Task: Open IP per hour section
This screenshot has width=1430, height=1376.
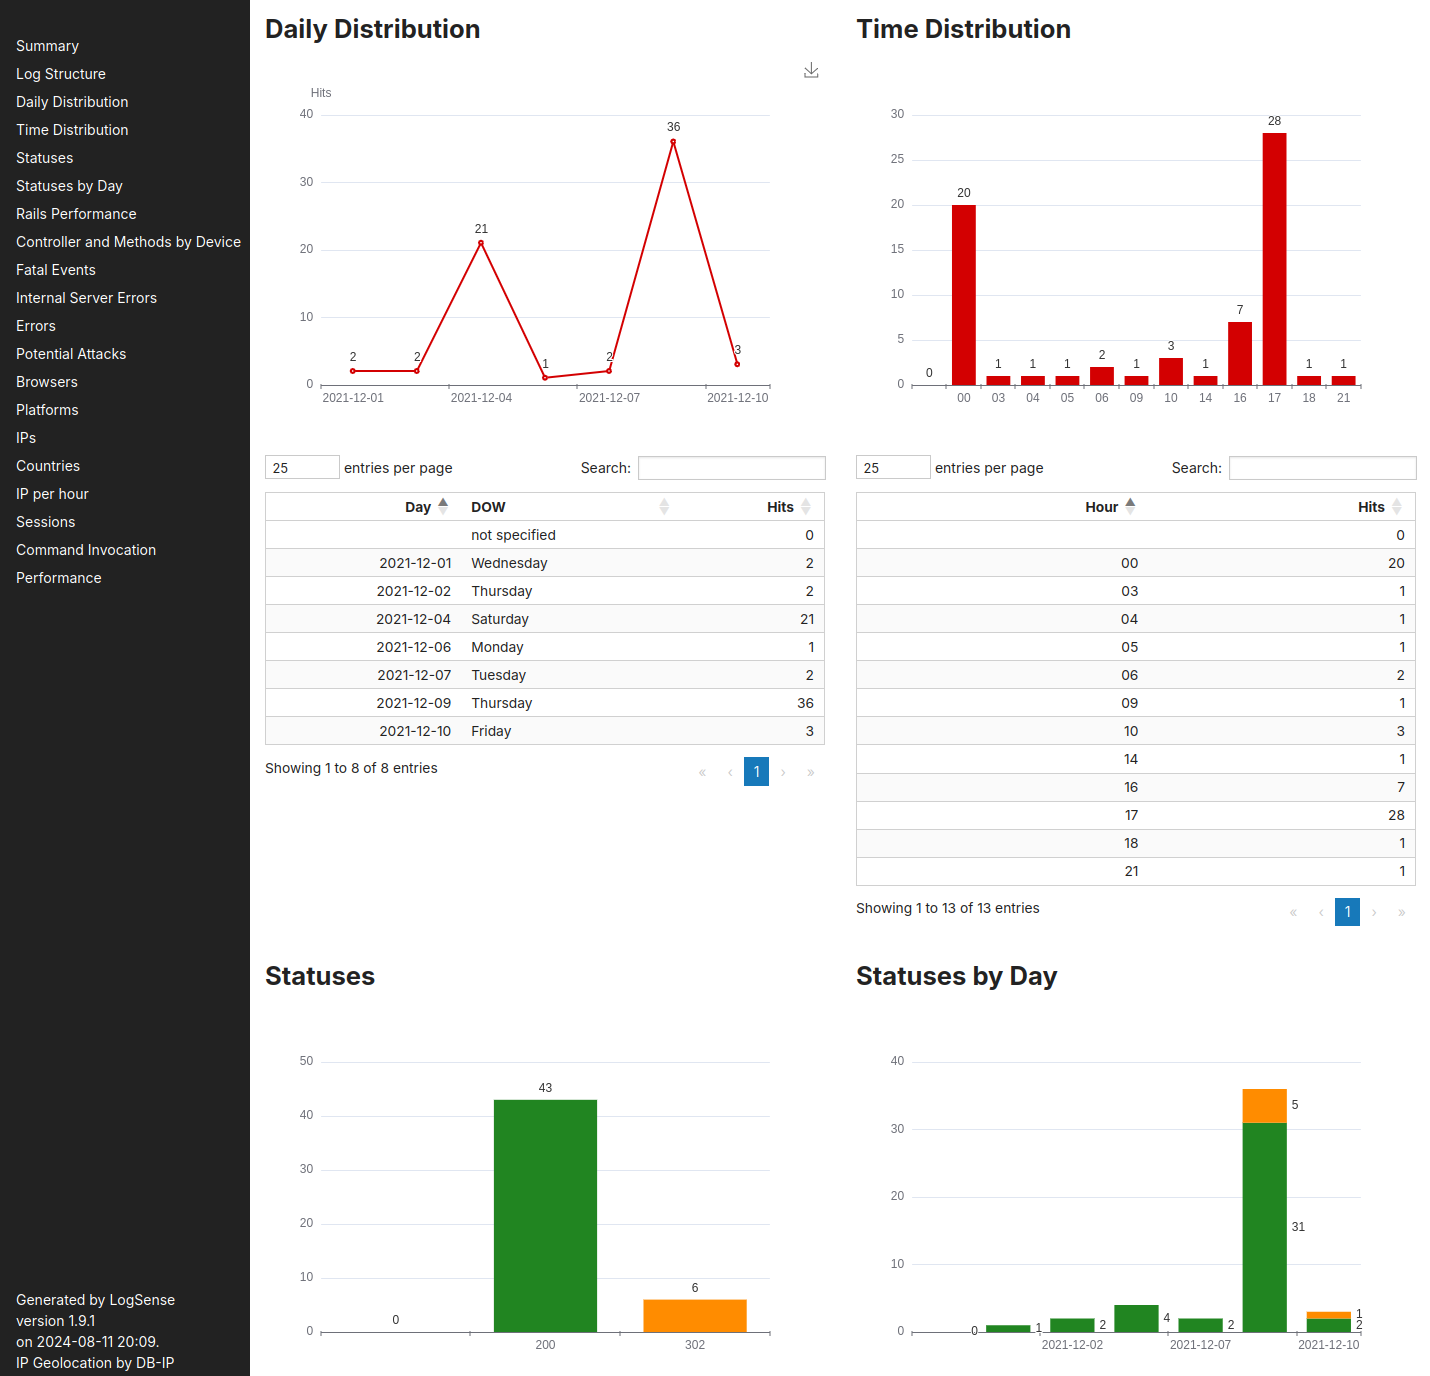Action: pos(52,494)
